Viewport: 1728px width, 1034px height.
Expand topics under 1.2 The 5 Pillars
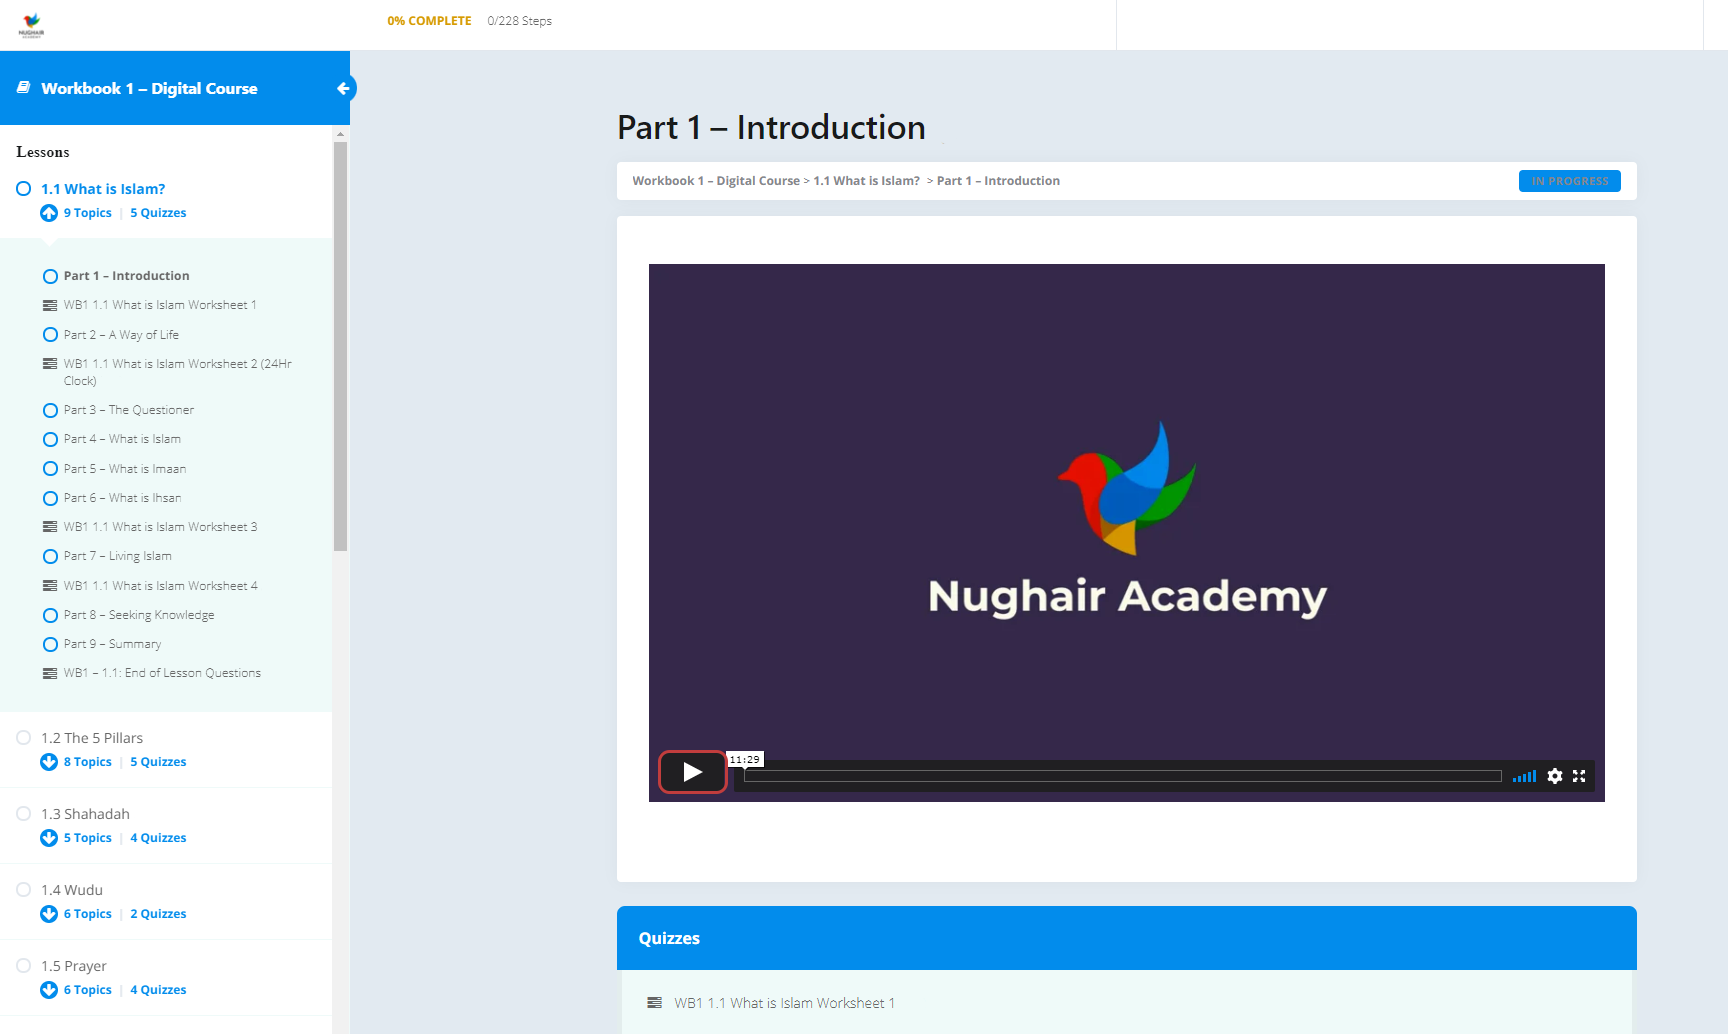tap(49, 762)
